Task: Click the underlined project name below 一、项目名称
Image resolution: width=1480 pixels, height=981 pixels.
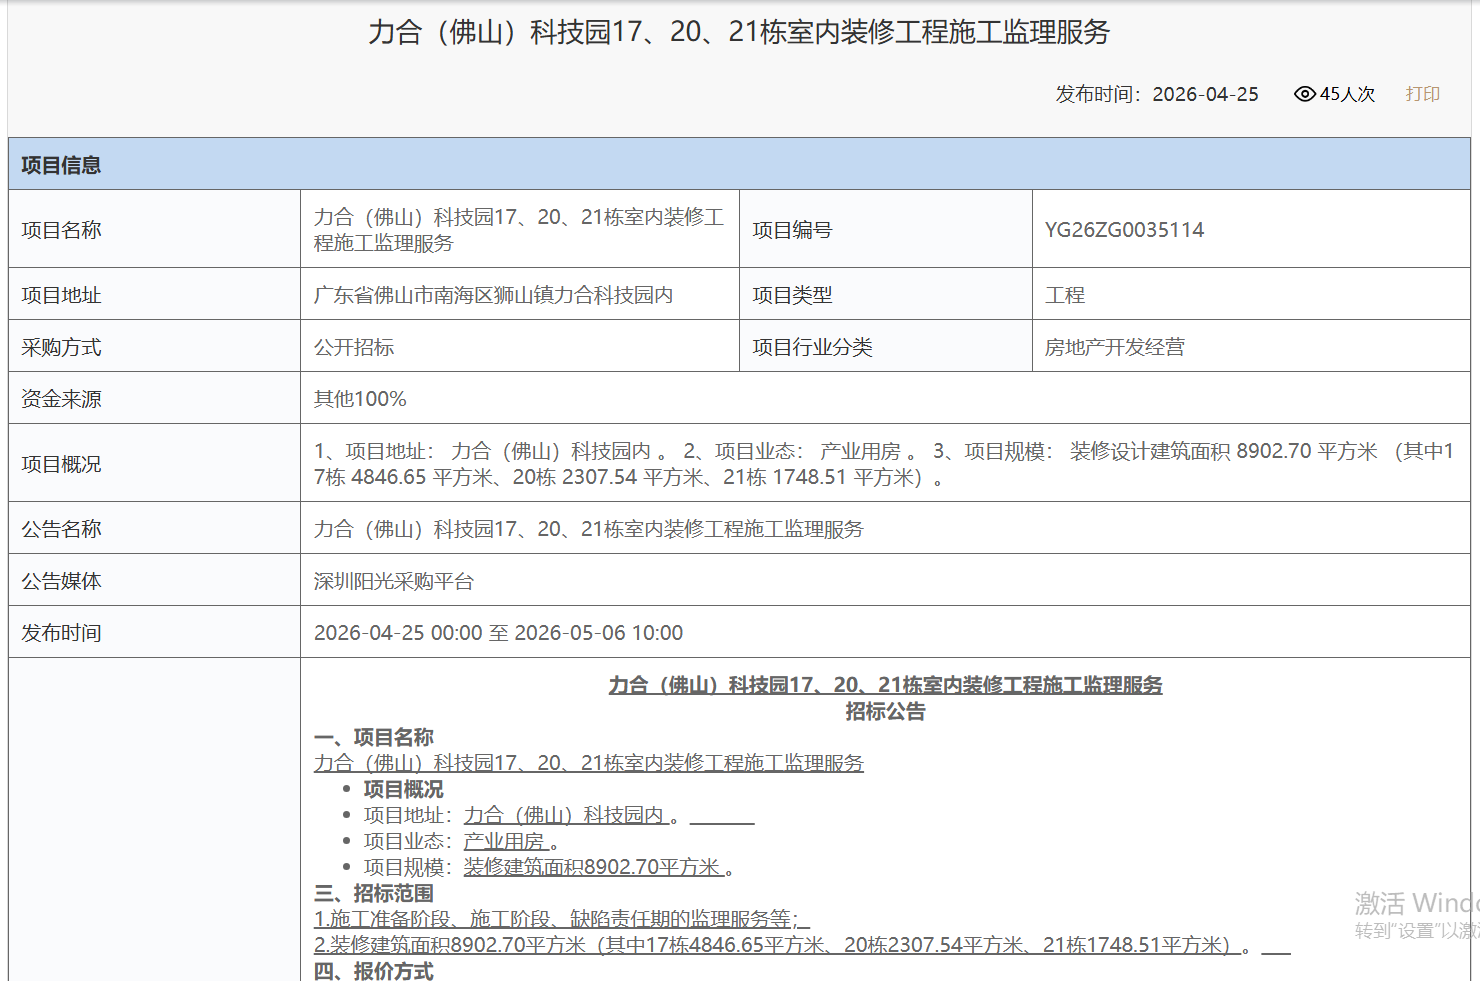Action: point(589,763)
